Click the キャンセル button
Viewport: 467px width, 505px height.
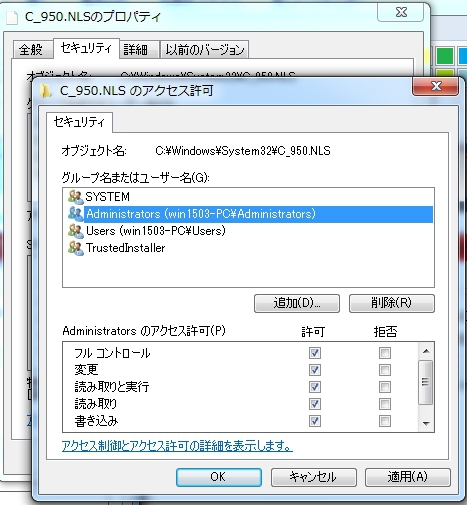coord(313,477)
